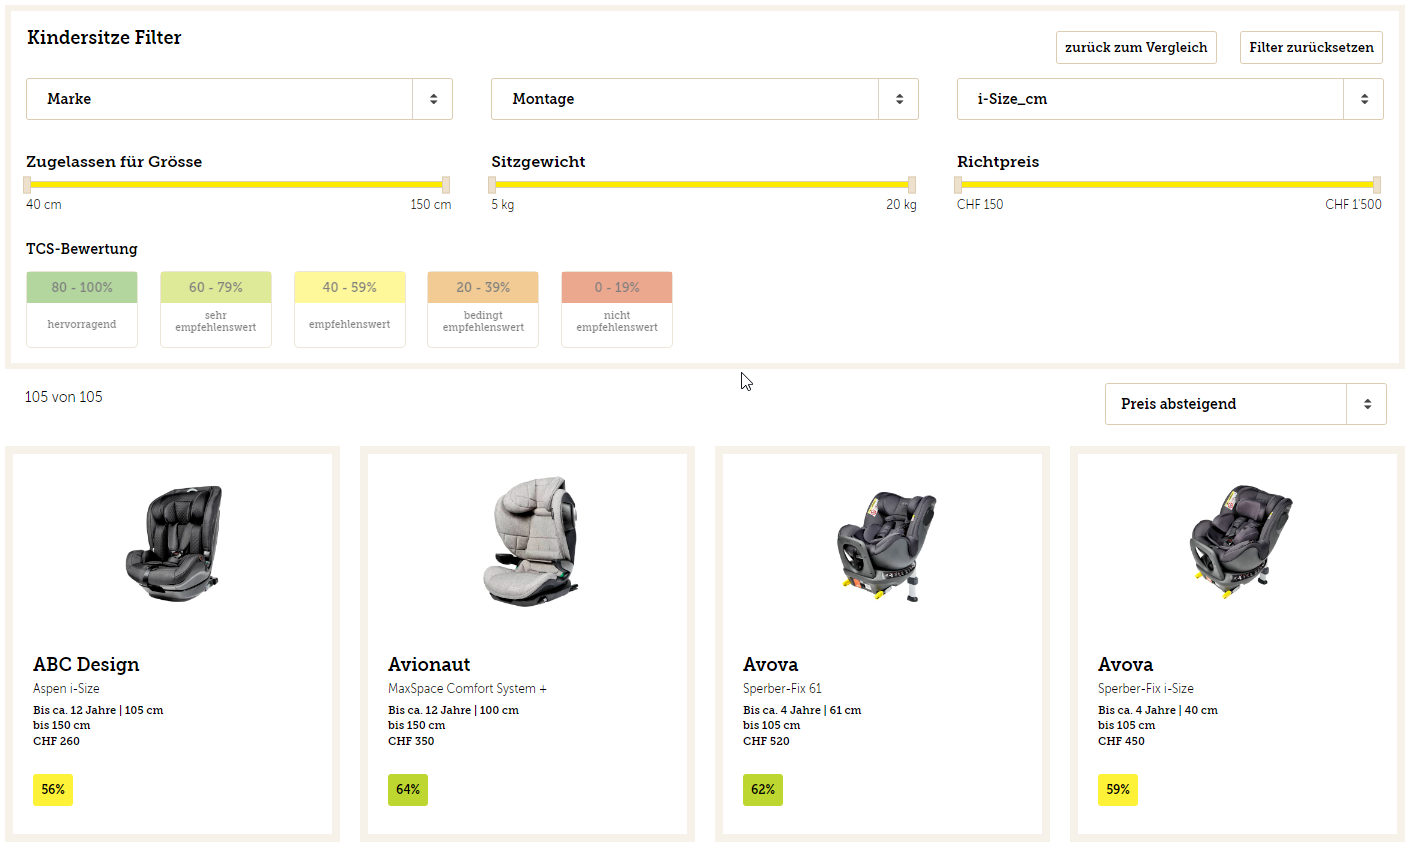The image size is (1409, 848).
Task: Click the minimum Grösse slider handle
Action: click(x=27, y=184)
